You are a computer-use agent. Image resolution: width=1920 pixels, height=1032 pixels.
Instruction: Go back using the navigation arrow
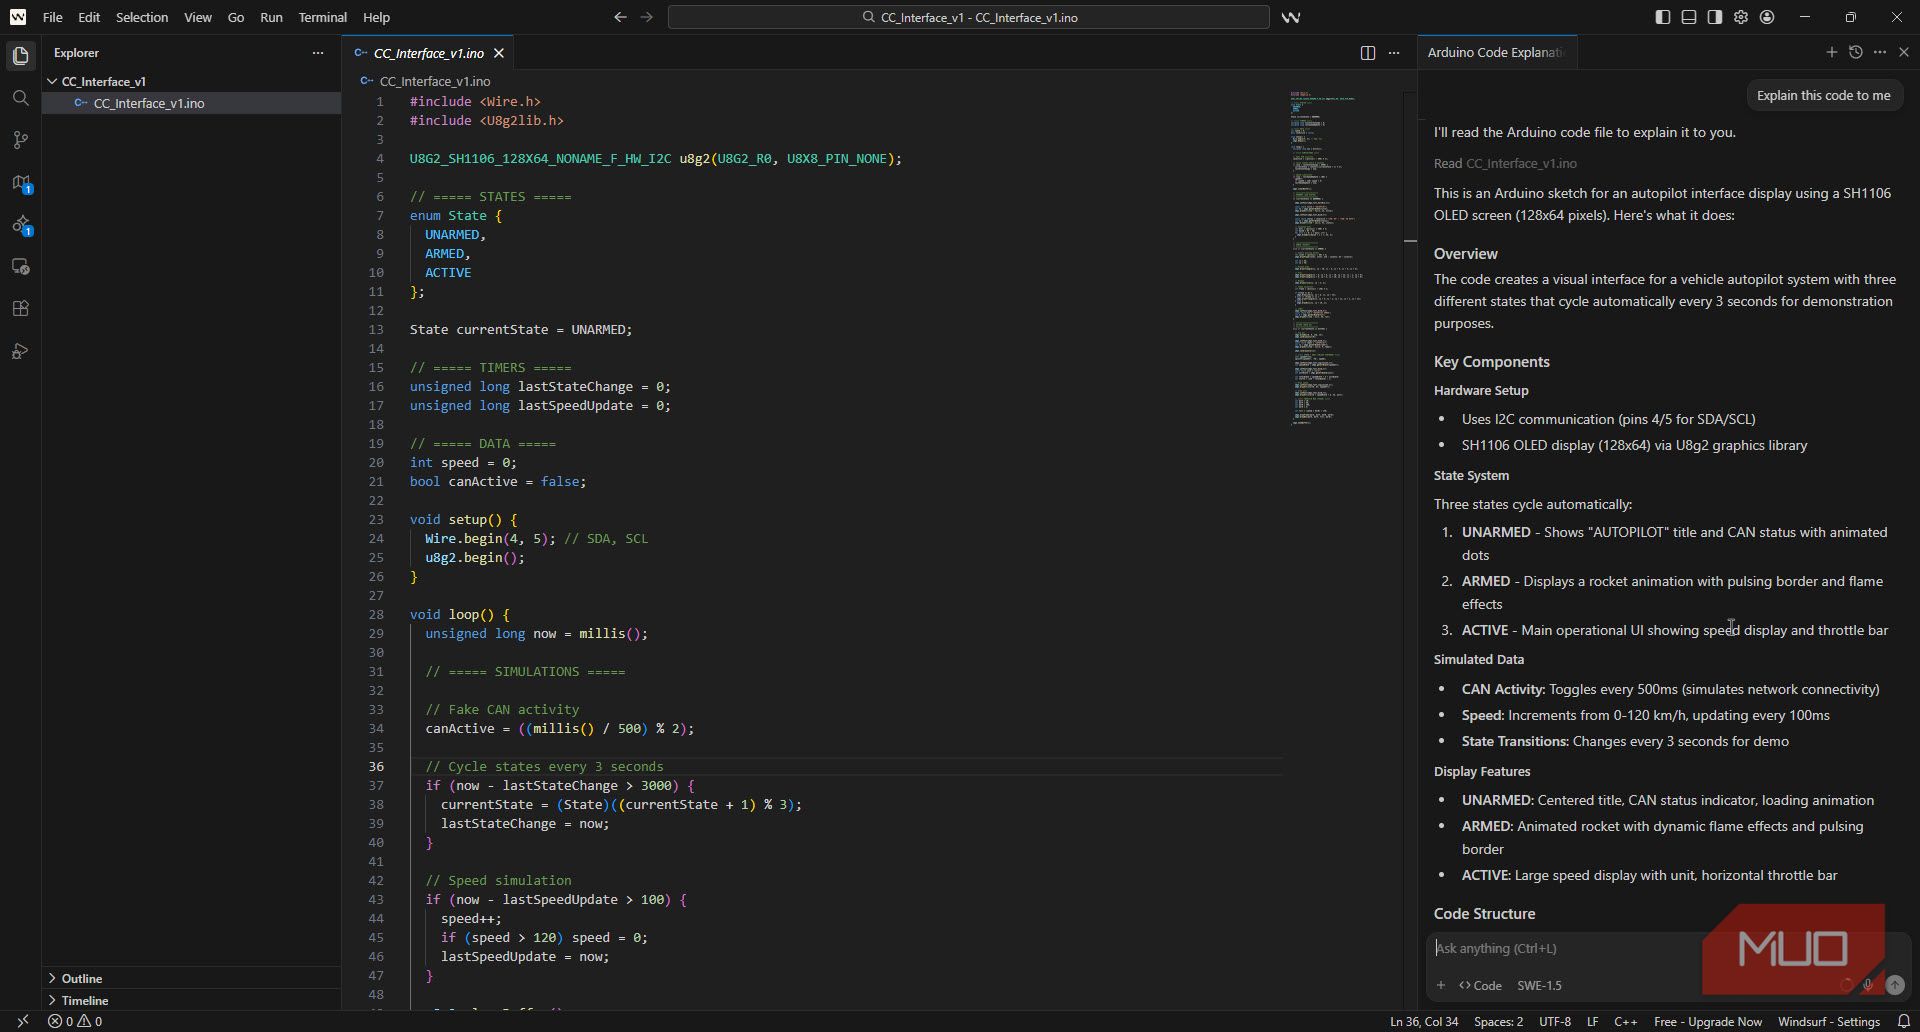click(x=620, y=17)
